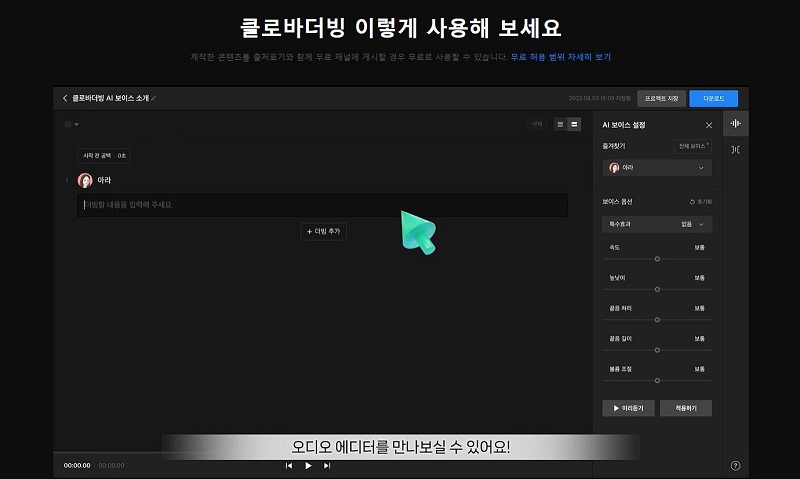800x479 pixels.
Task: Click the 높낮이 pitch slider handle
Action: pyautogui.click(x=657, y=289)
